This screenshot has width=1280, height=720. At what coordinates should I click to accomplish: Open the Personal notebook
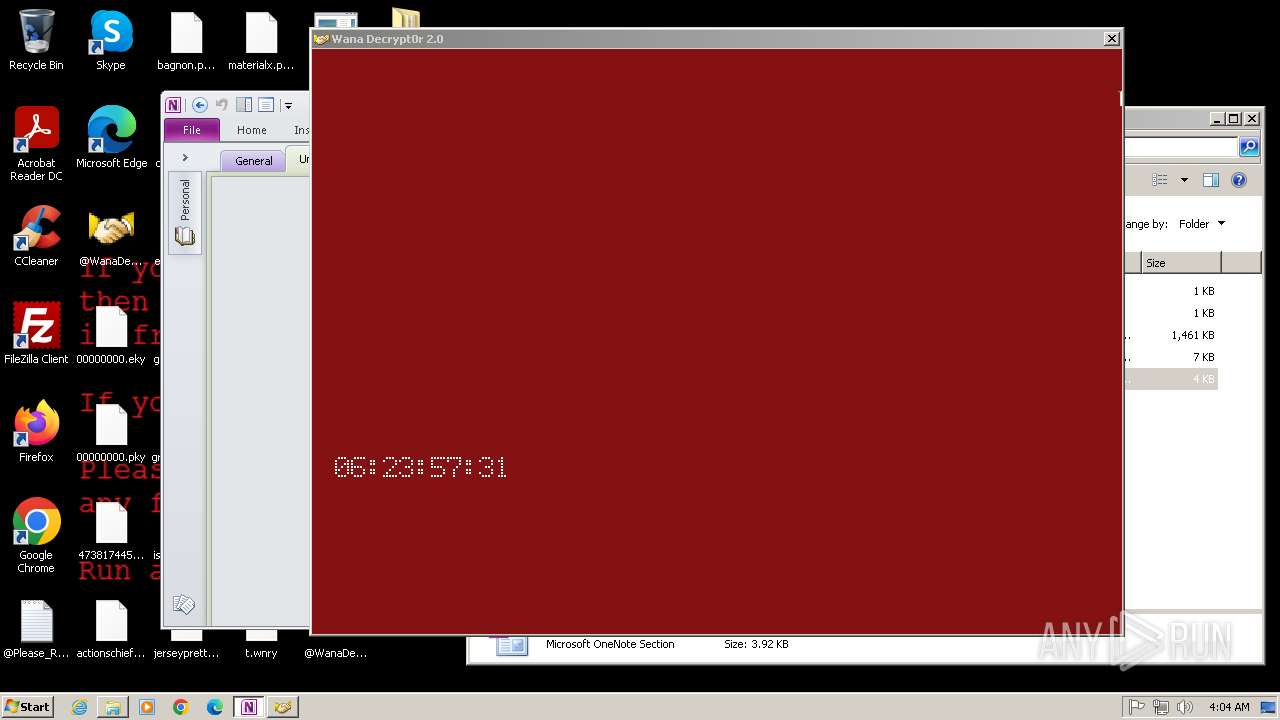[x=185, y=213]
